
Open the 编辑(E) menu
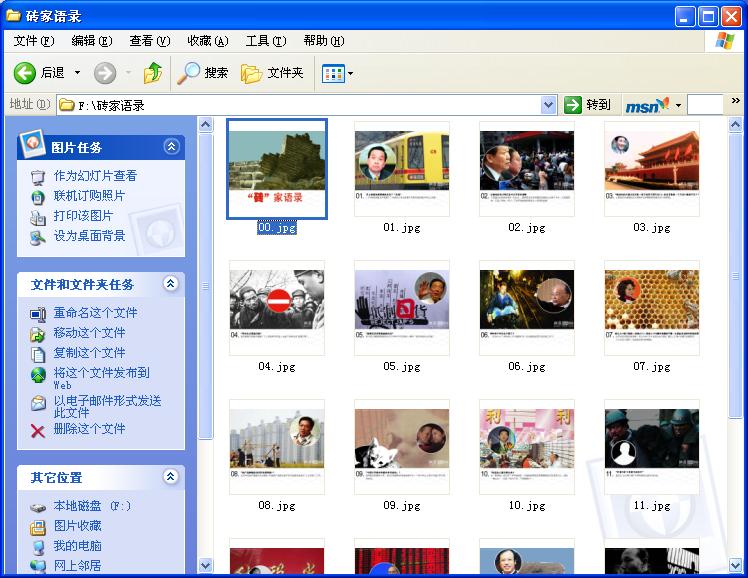coord(92,41)
